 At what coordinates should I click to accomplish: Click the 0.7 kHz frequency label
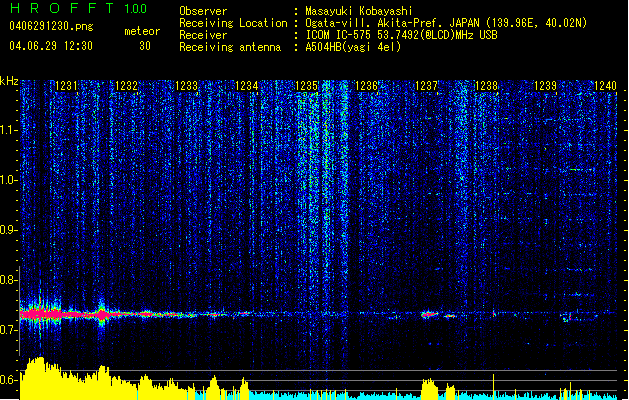[x=8, y=330]
